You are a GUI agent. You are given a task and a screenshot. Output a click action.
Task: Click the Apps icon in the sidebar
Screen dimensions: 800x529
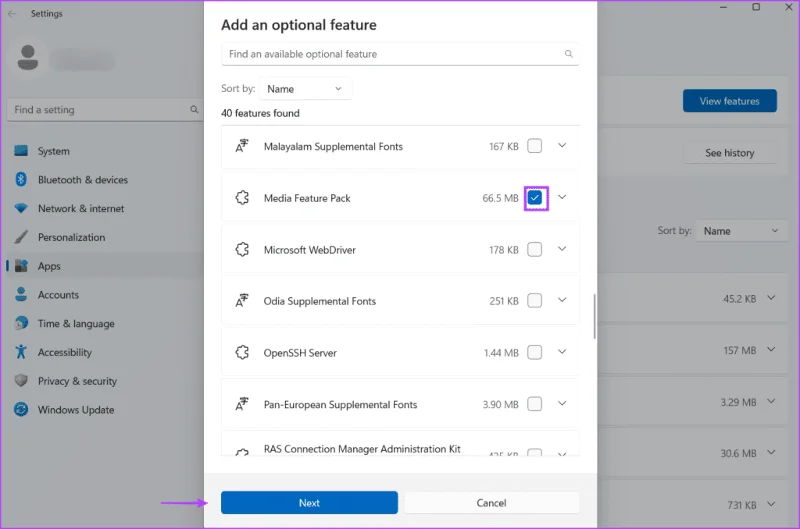pyautogui.click(x=21, y=266)
